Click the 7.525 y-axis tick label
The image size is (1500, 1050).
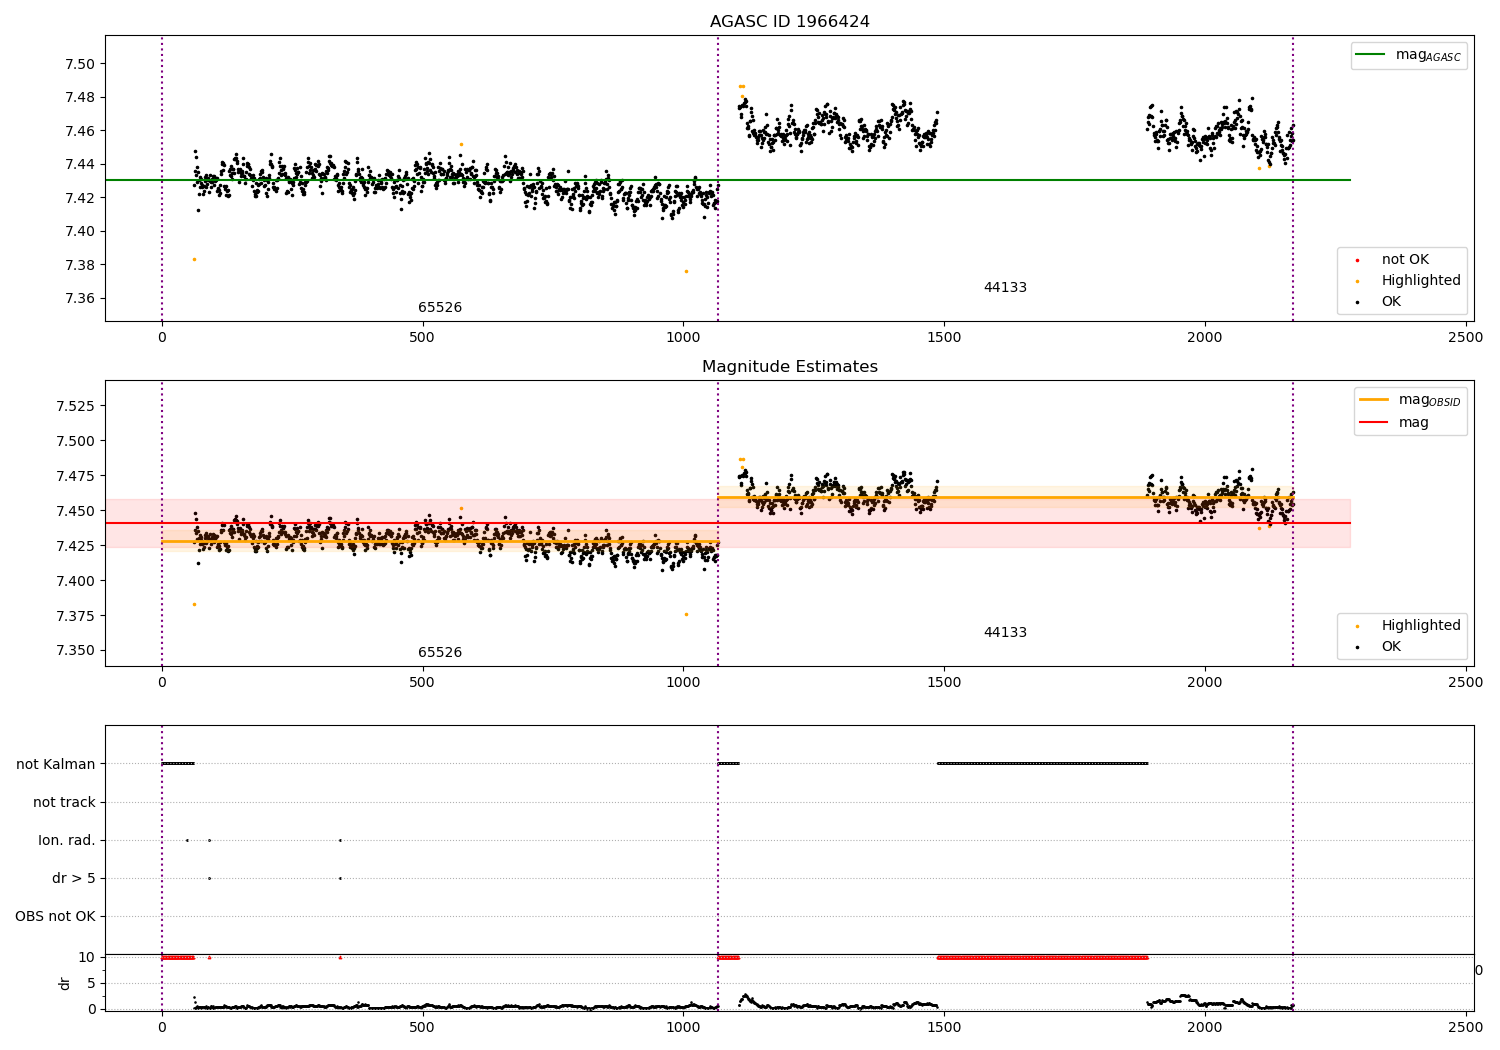75,406
